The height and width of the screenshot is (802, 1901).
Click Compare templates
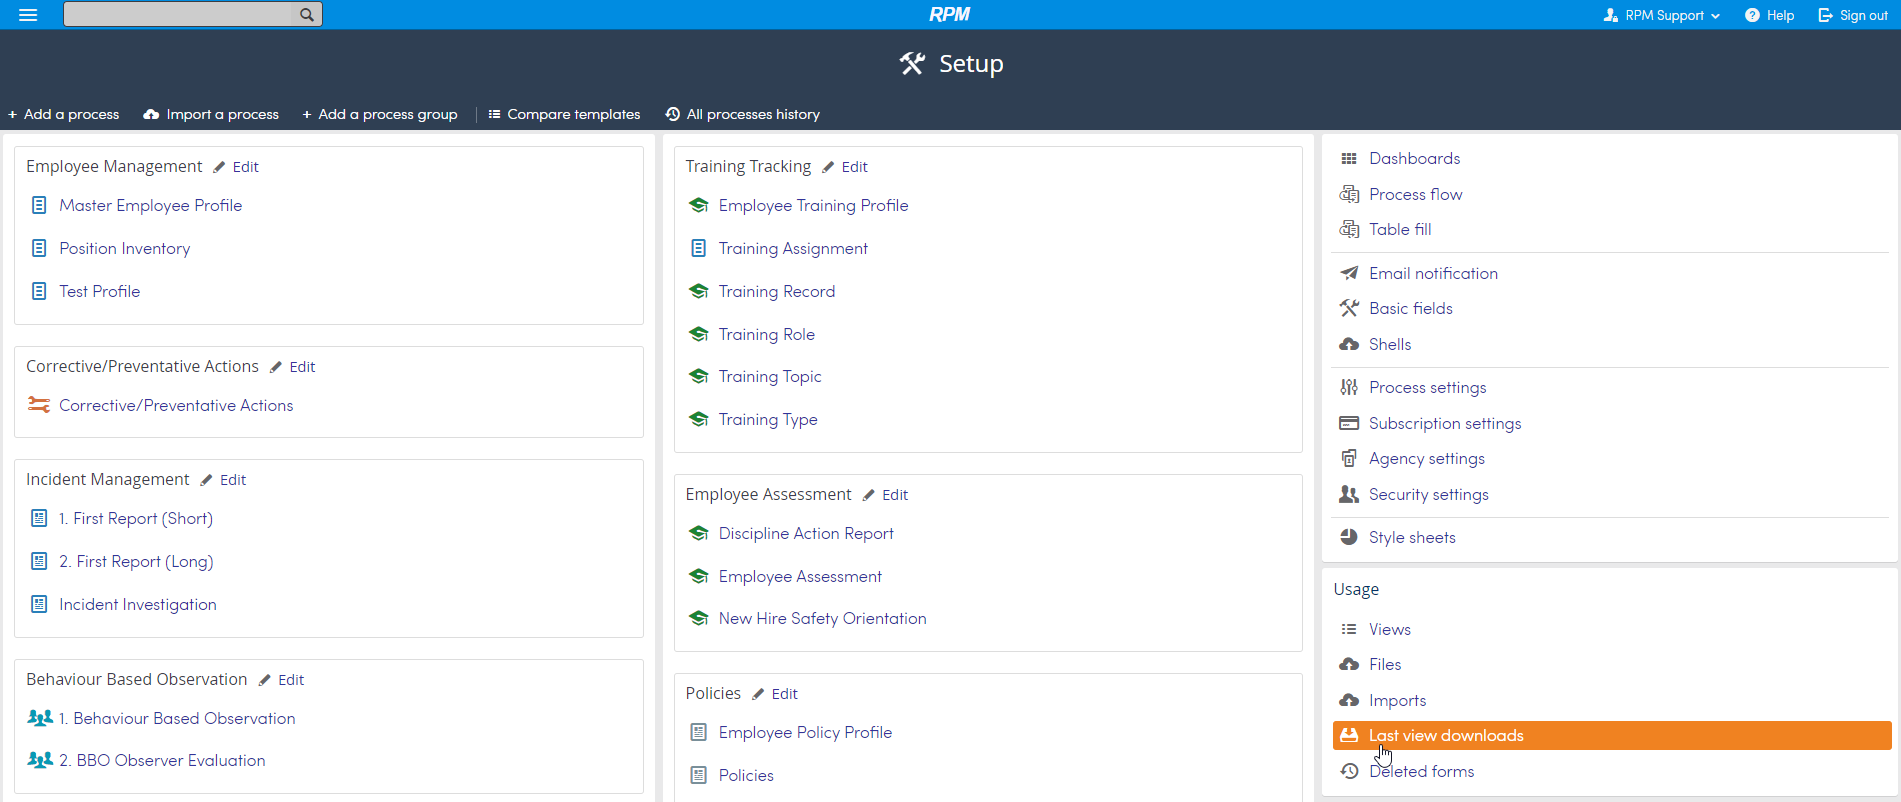564,114
